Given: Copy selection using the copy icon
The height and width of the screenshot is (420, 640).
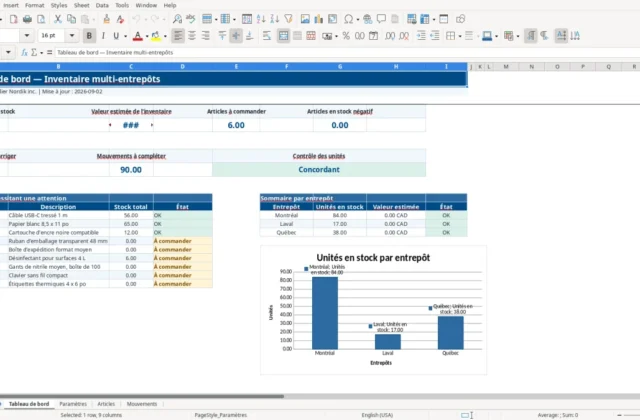Looking at the screenshot, I should (71, 19).
